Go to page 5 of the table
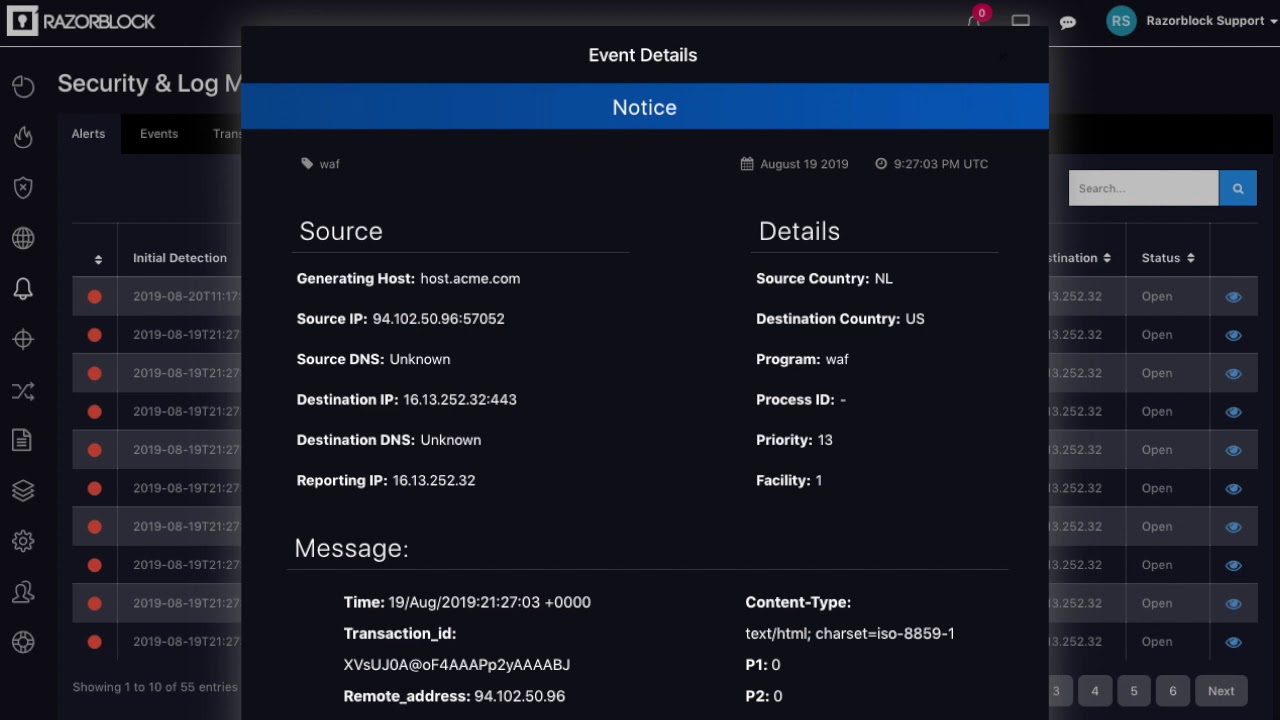Screen dimensions: 1280x720 (1134, 691)
